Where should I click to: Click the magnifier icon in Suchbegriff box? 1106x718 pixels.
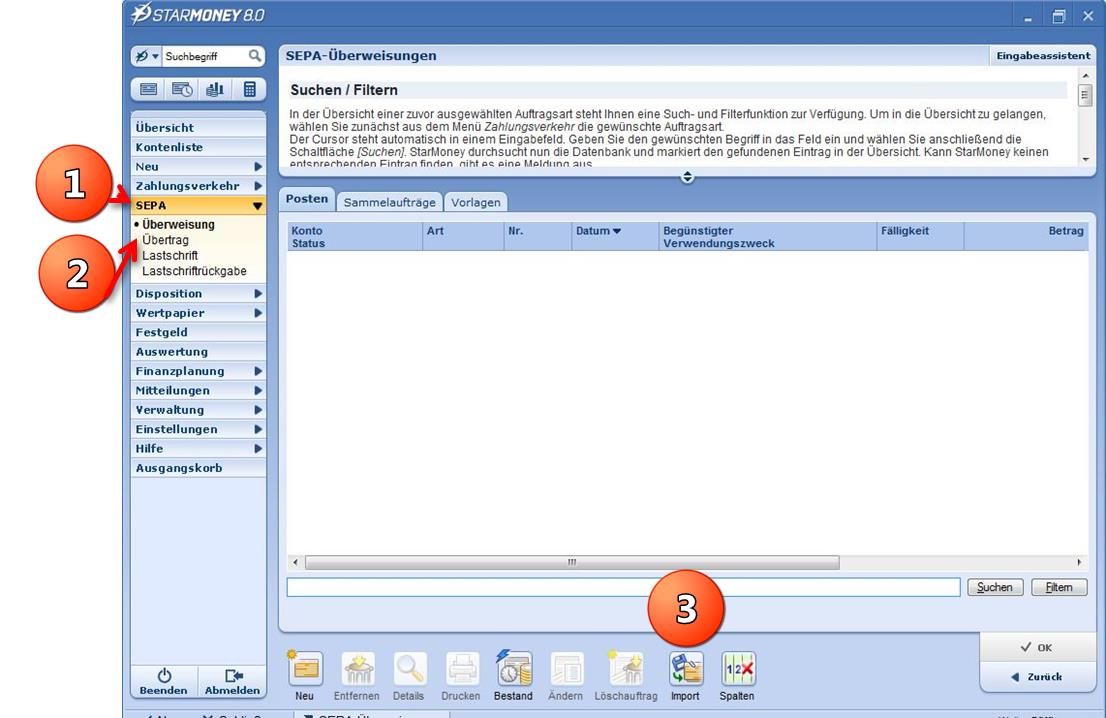255,57
